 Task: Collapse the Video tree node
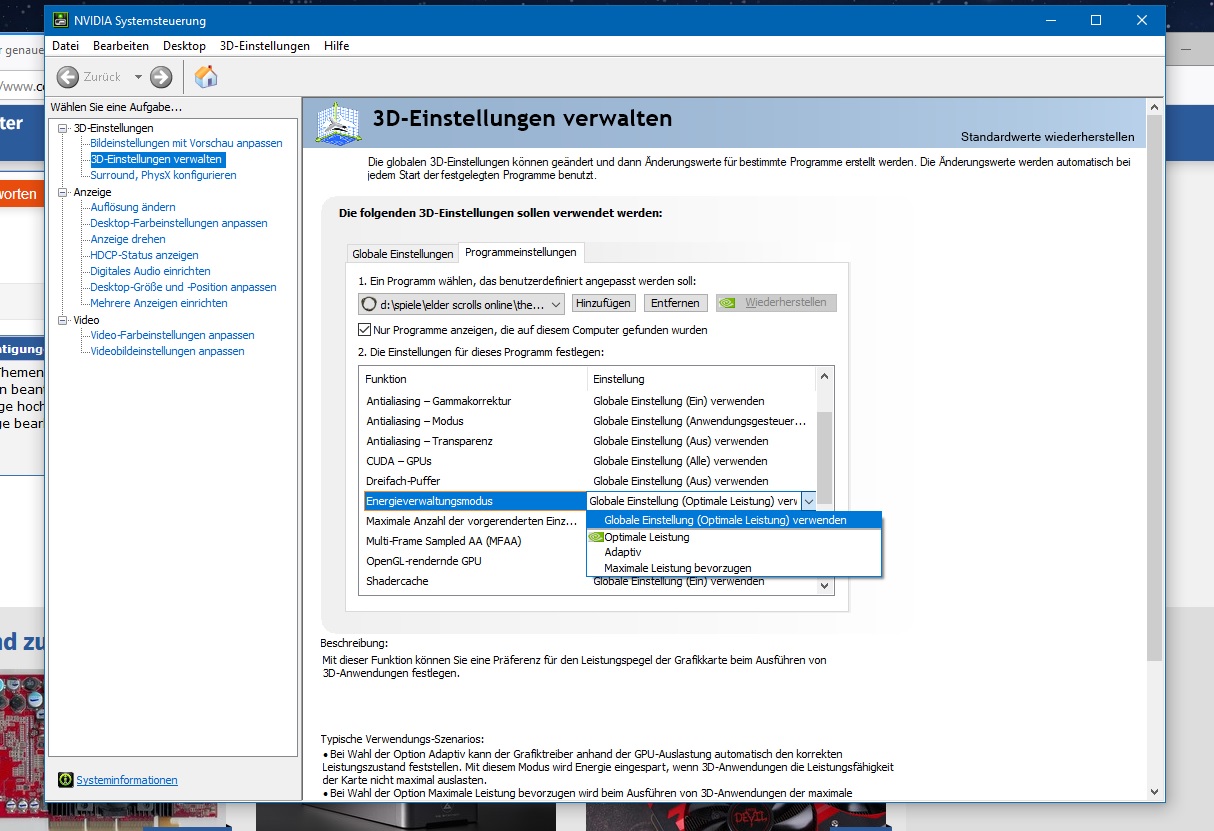tap(63, 320)
